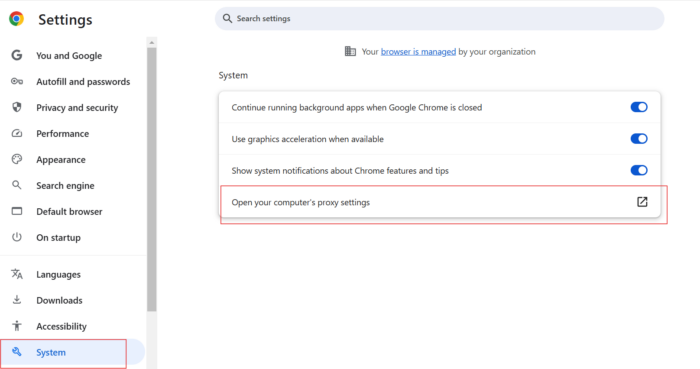Image resolution: width=700 pixels, height=369 pixels.
Task: Click the sidebar scrollbar up arrow
Action: tap(152, 42)
